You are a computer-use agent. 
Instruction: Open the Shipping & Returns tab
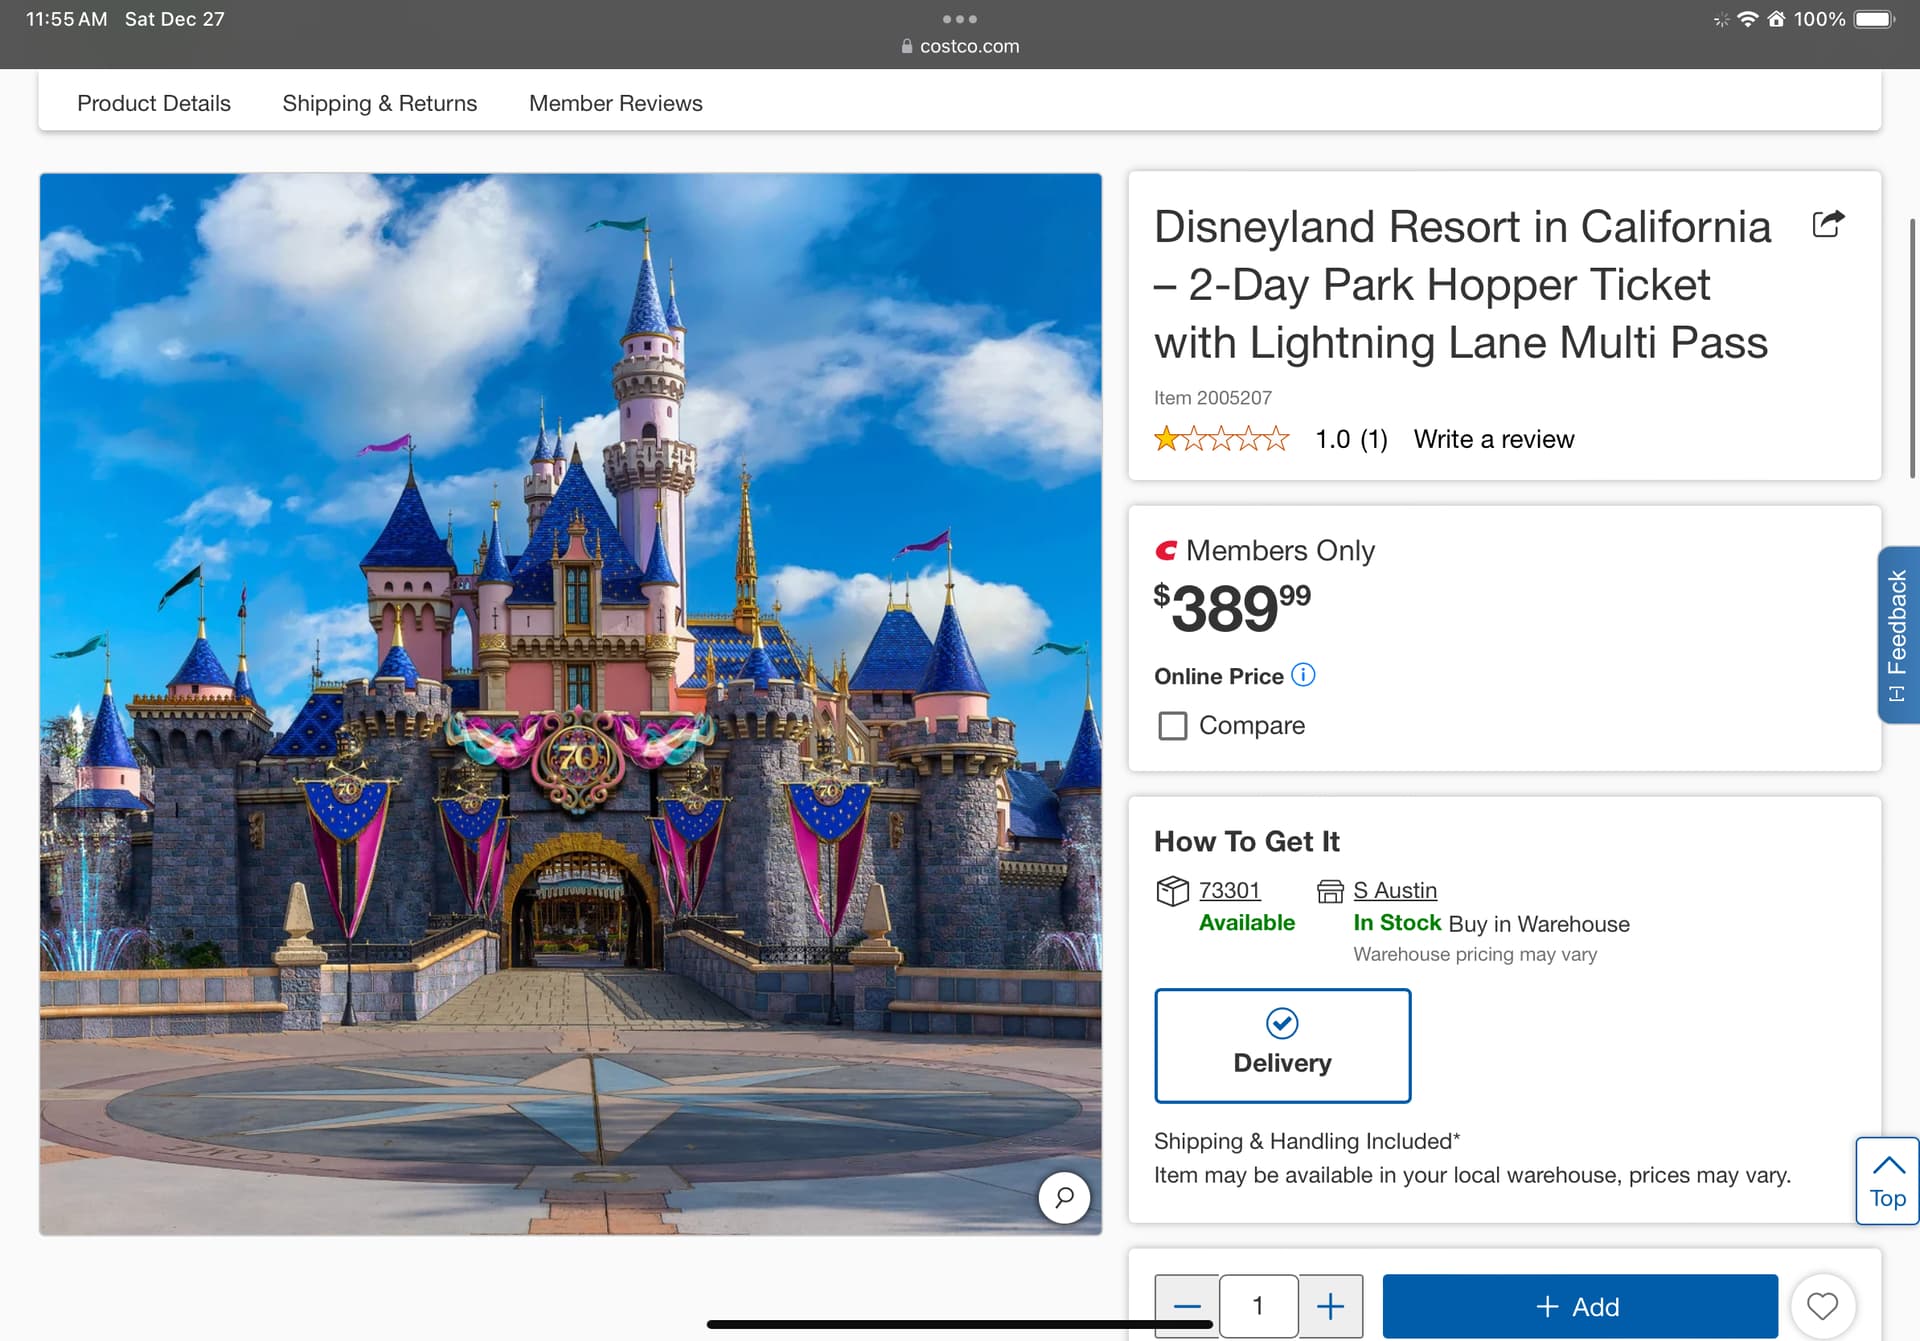379,103
